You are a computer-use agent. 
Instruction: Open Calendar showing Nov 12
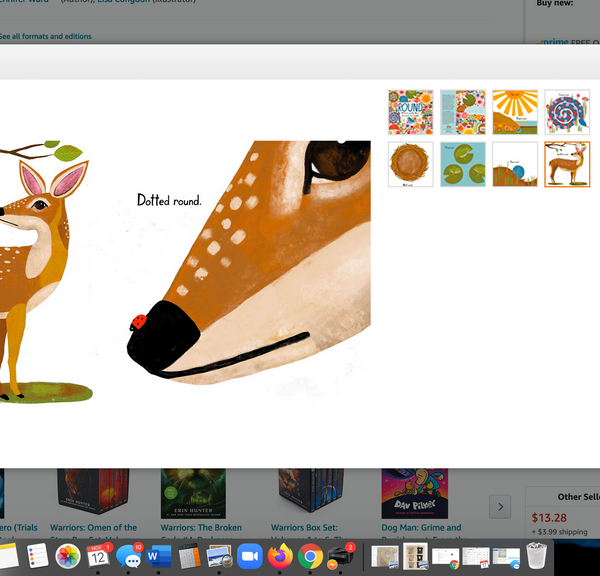pos(98,556)
